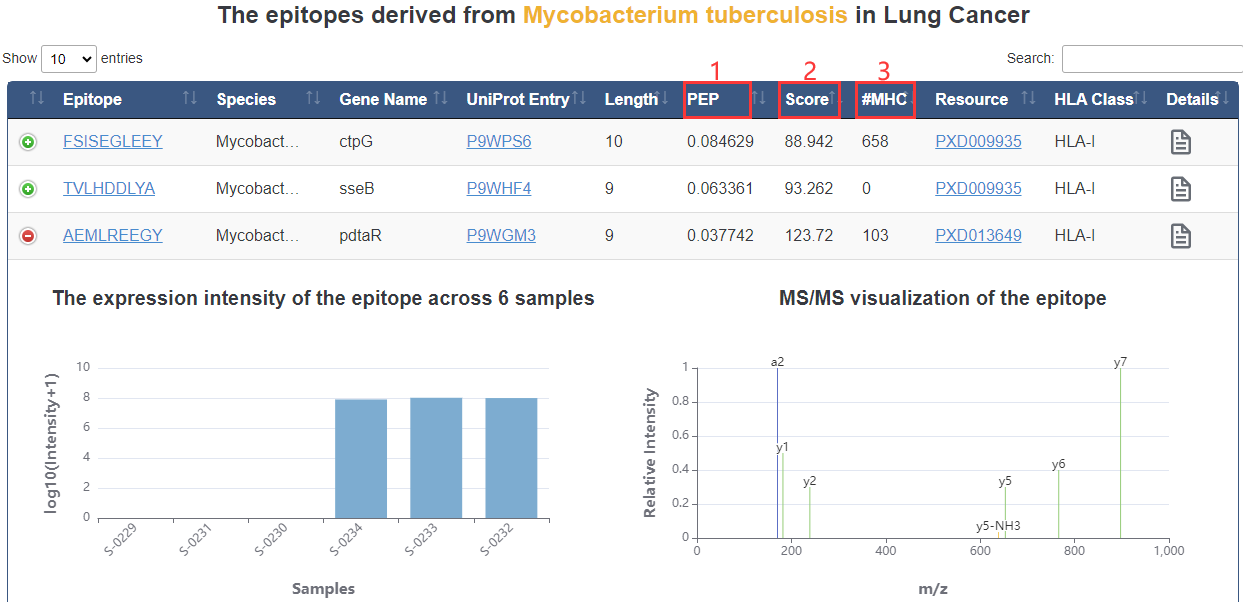Image resolution: width=1248 pixels, height=602 pixels.
Task: Expand the FSISEGLEEY row with green plus
Action: (x=28, y=143)
